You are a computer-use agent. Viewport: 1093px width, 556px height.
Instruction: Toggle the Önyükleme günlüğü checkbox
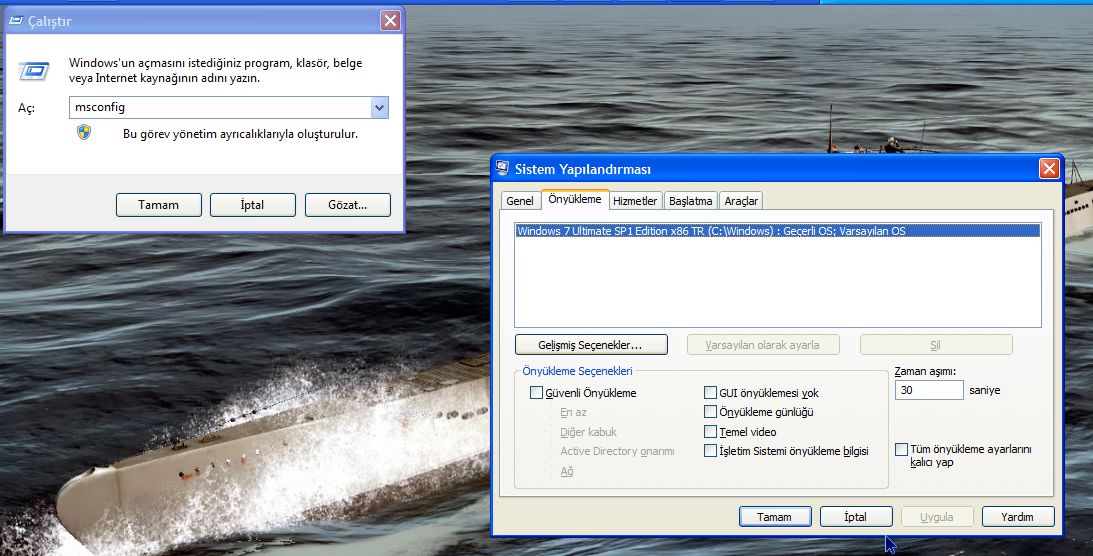pyautogui.click(x=710, y=412)
